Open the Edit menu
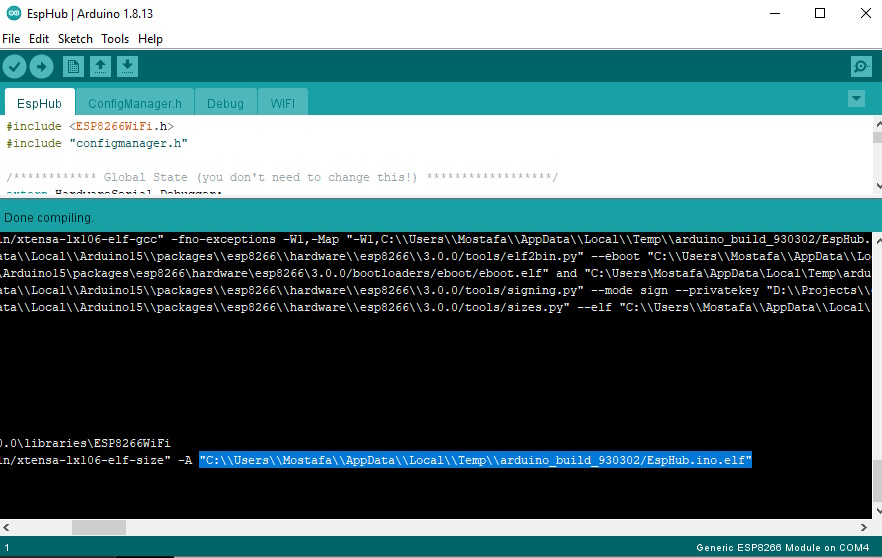Screen dimensions: 882x558 (39, 39)
